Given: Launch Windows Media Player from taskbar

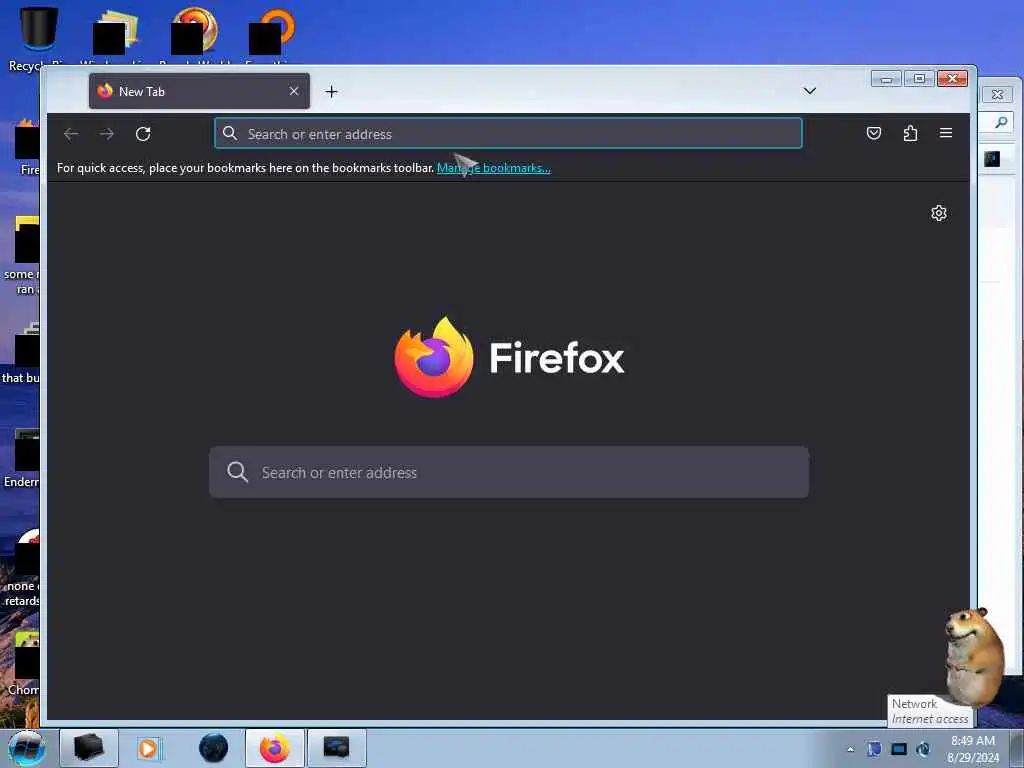Looking at the screenshot, I should (149, 748).
